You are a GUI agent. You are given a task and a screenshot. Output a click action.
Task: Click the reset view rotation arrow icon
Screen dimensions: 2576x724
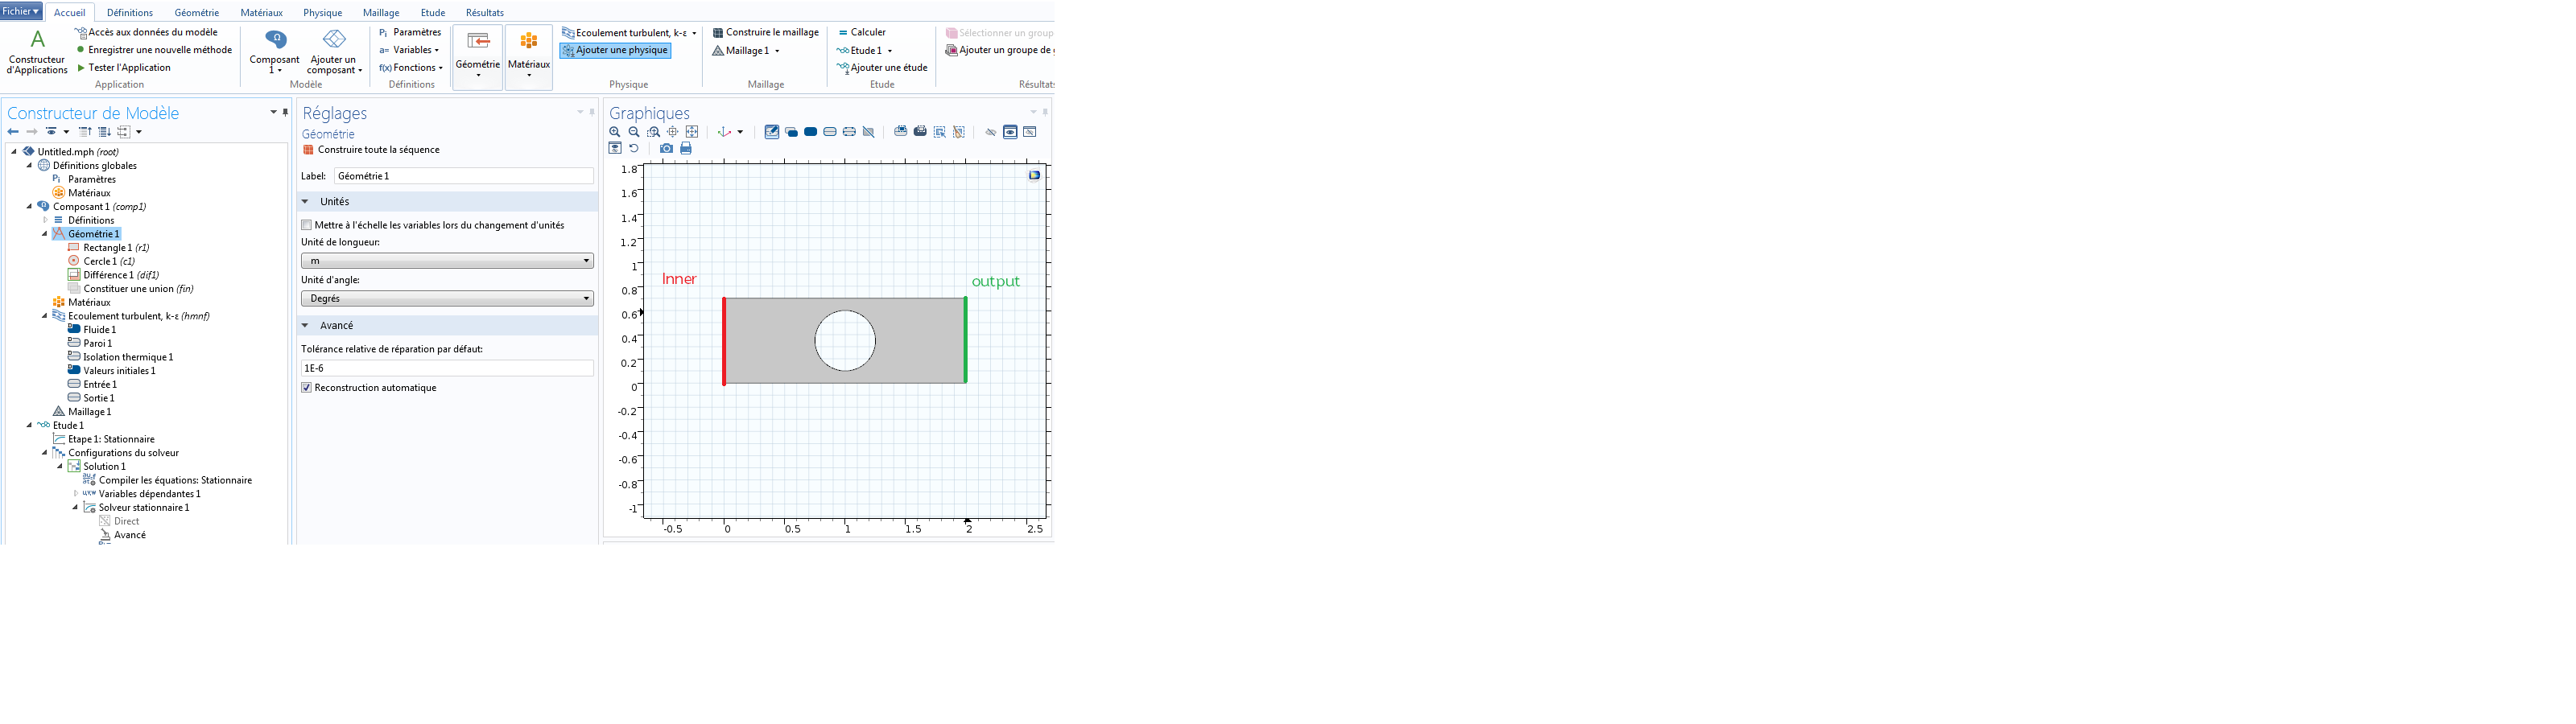634,149
